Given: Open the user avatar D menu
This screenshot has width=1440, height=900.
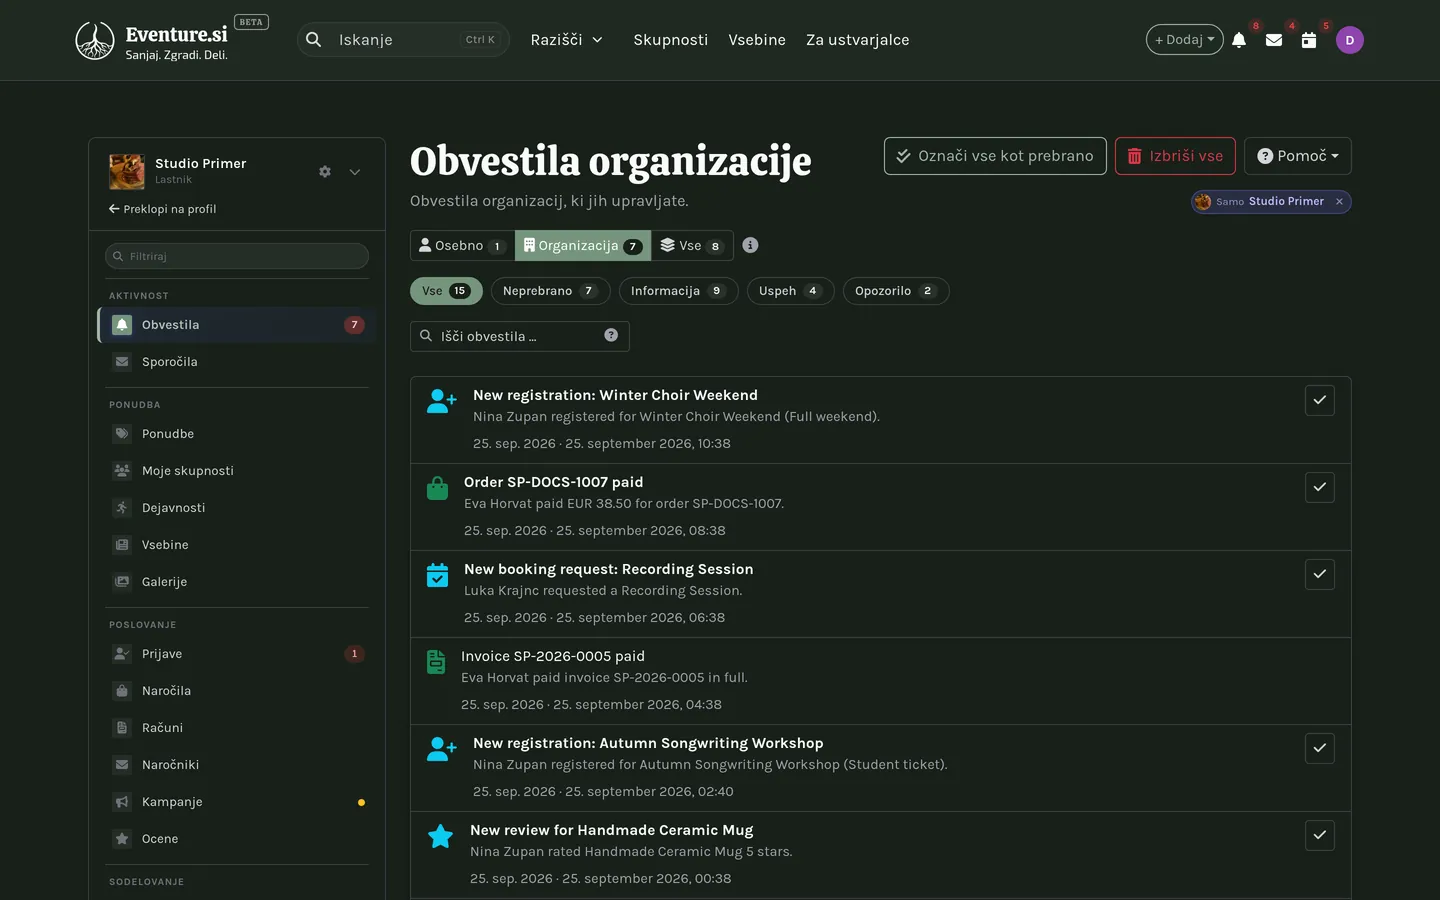Looking at the screenshot, I should click(x=1350, y=40).
